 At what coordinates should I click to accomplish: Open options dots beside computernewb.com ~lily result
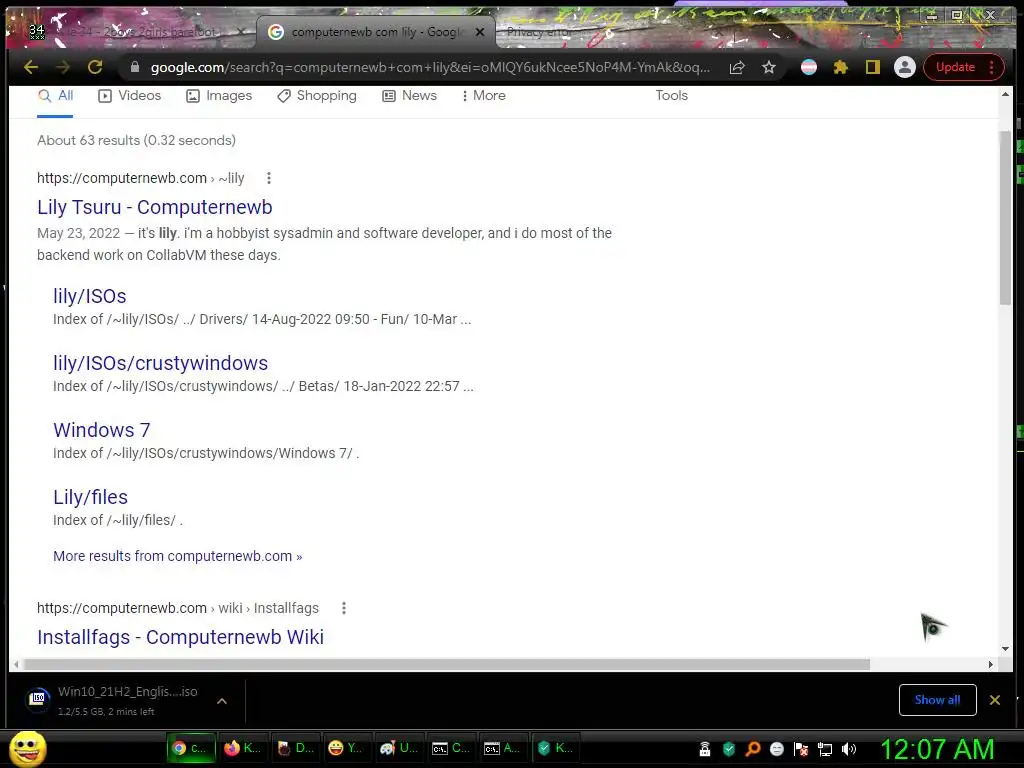pyautogui.click(x=268, y=178)
